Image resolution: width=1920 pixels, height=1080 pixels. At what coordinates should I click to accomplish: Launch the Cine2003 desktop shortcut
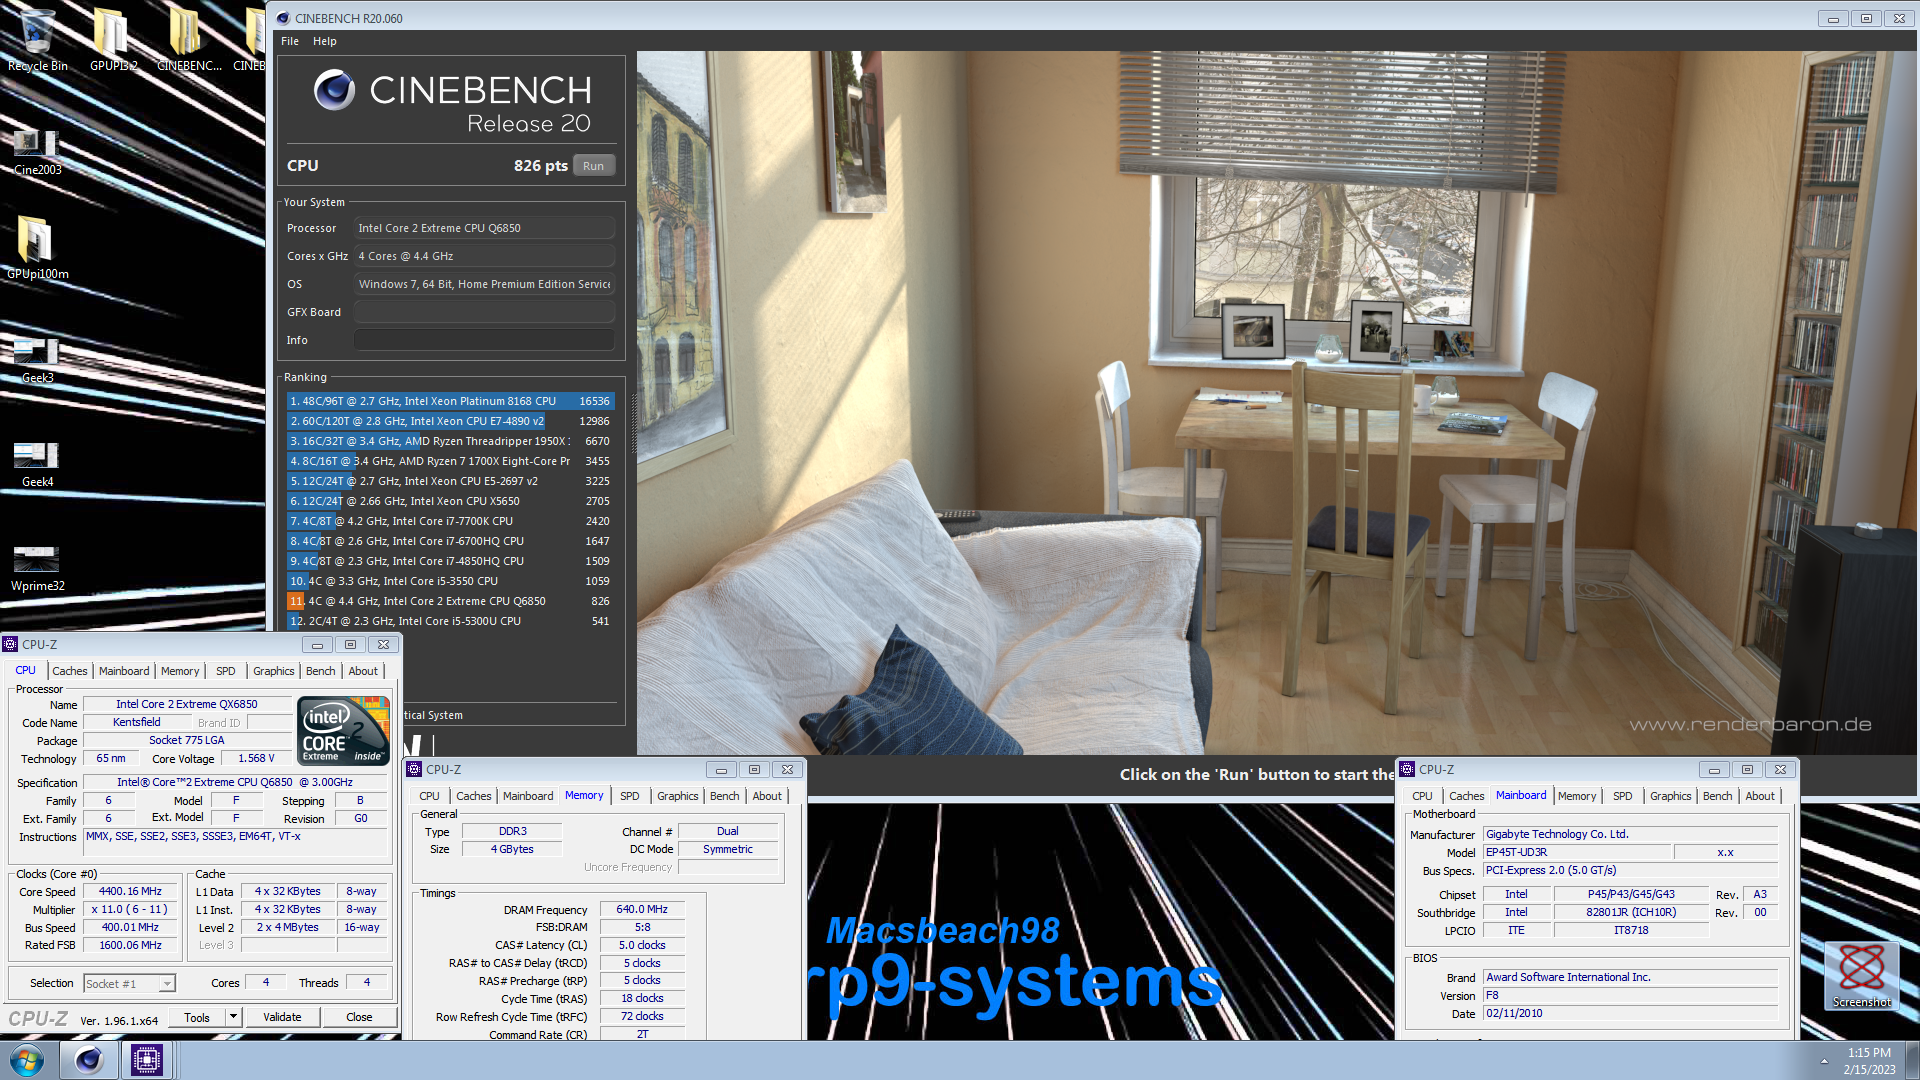pyautogui.click(x=37, y=150)
